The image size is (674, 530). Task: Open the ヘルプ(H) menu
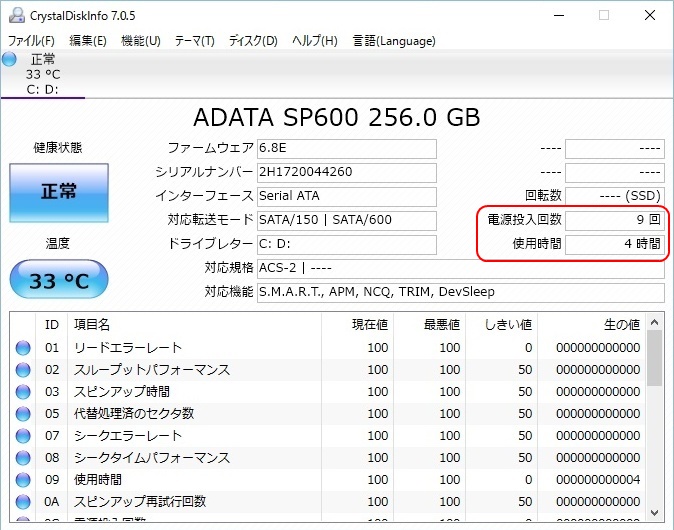314,41
